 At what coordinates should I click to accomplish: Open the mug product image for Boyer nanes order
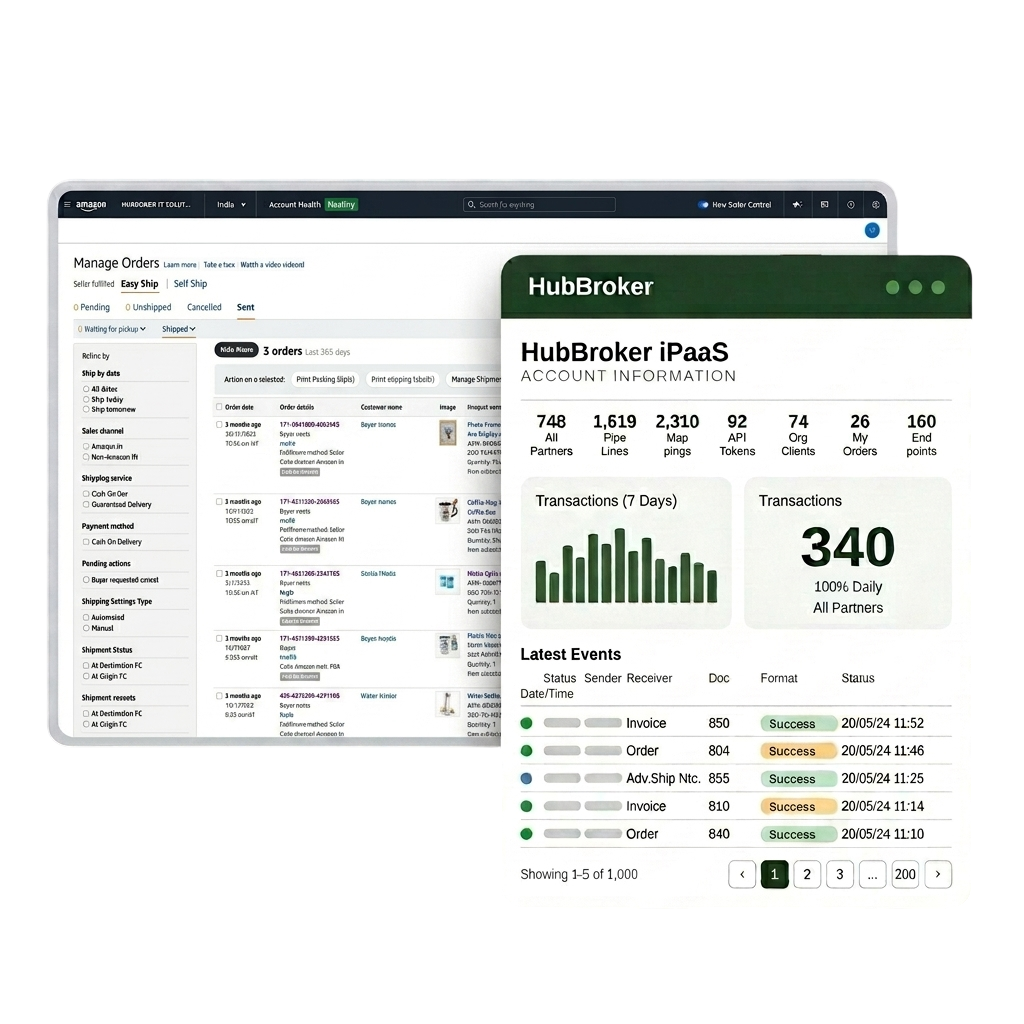pyautogui.click(x=448, y=511)
